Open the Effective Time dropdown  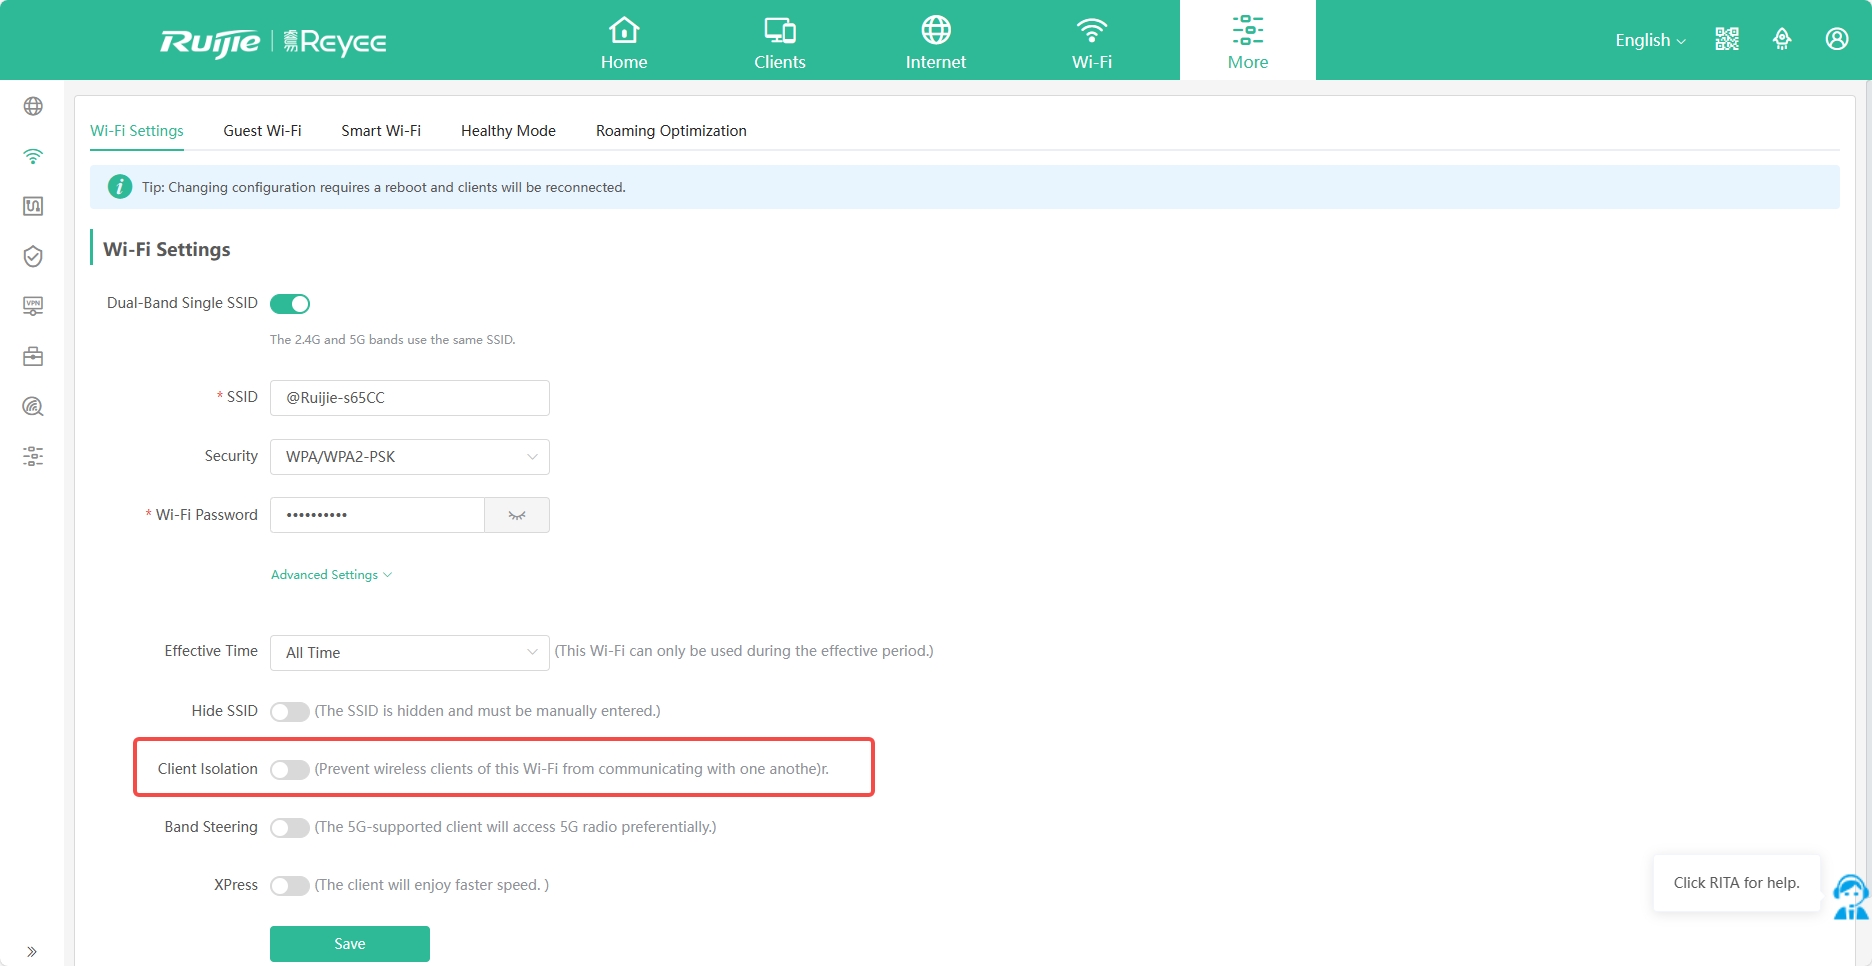(x=409, y=653)
